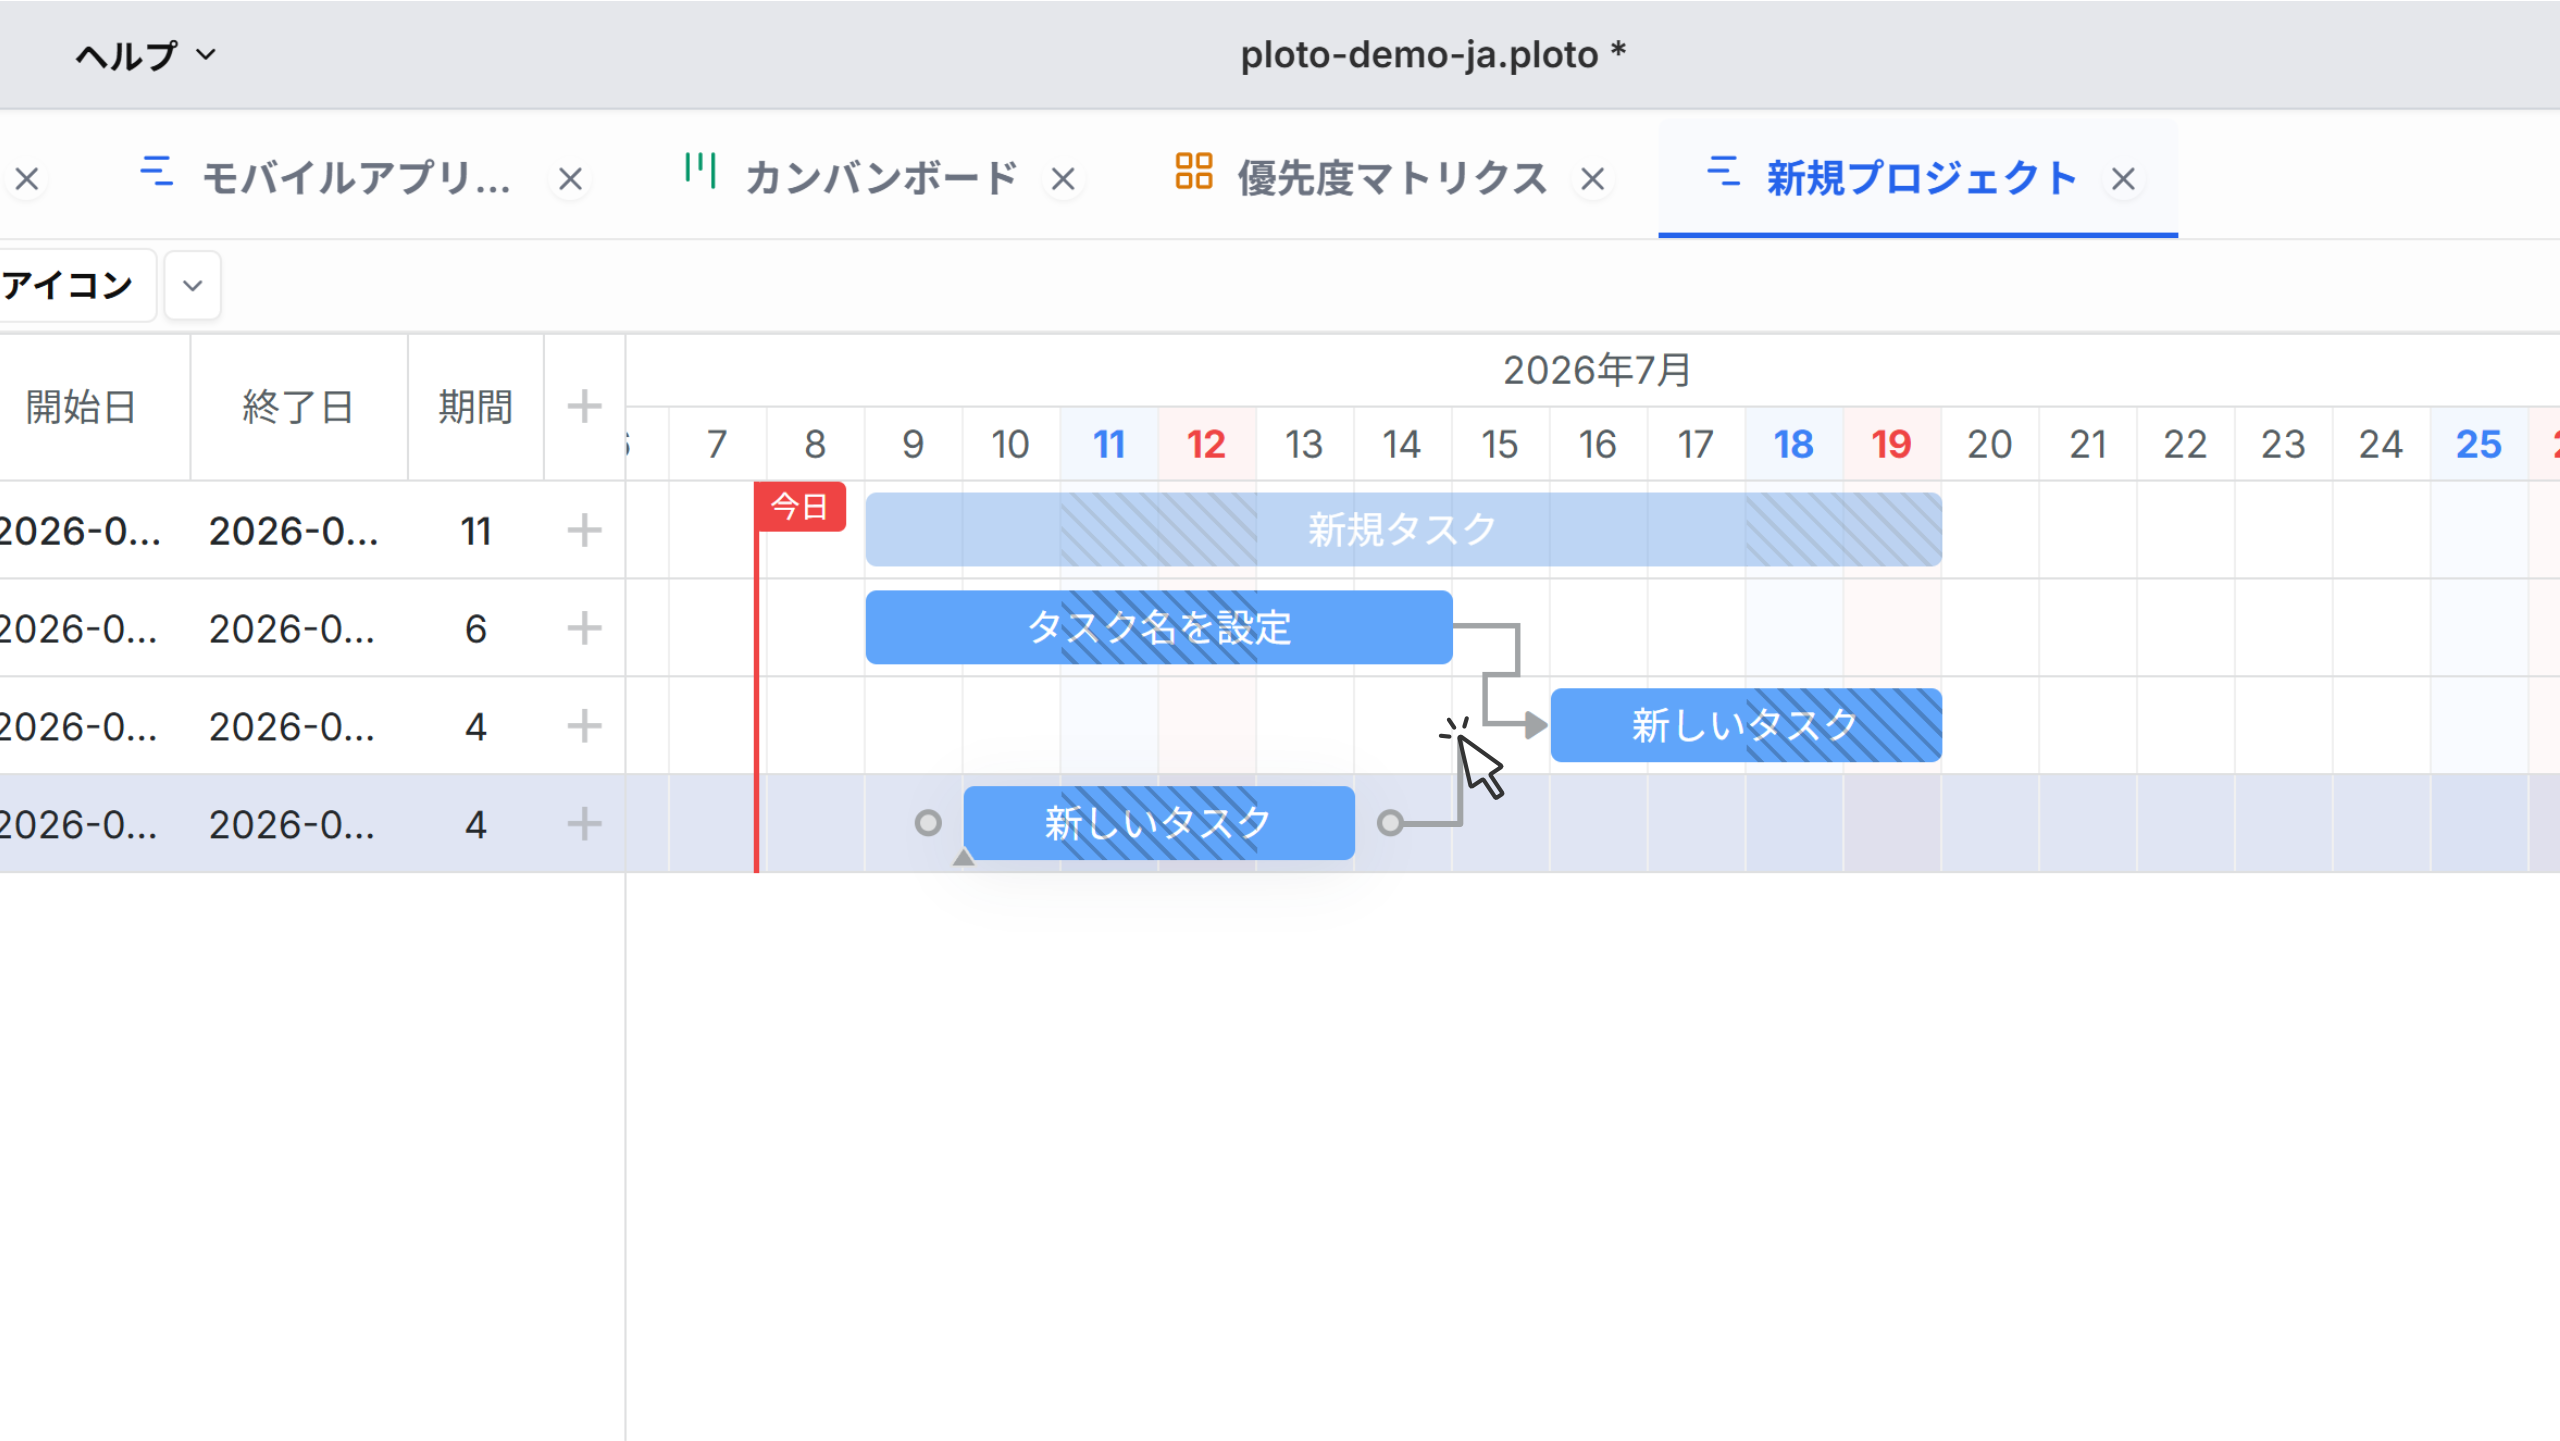Add a column with header plus icon
Screen dimensions: 2560x1441
584,407
